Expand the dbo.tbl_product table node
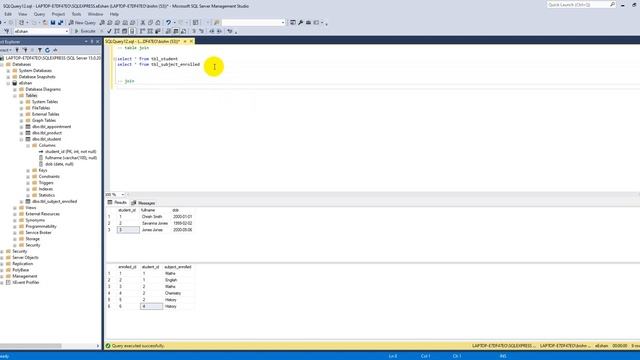 coord(22,133)
